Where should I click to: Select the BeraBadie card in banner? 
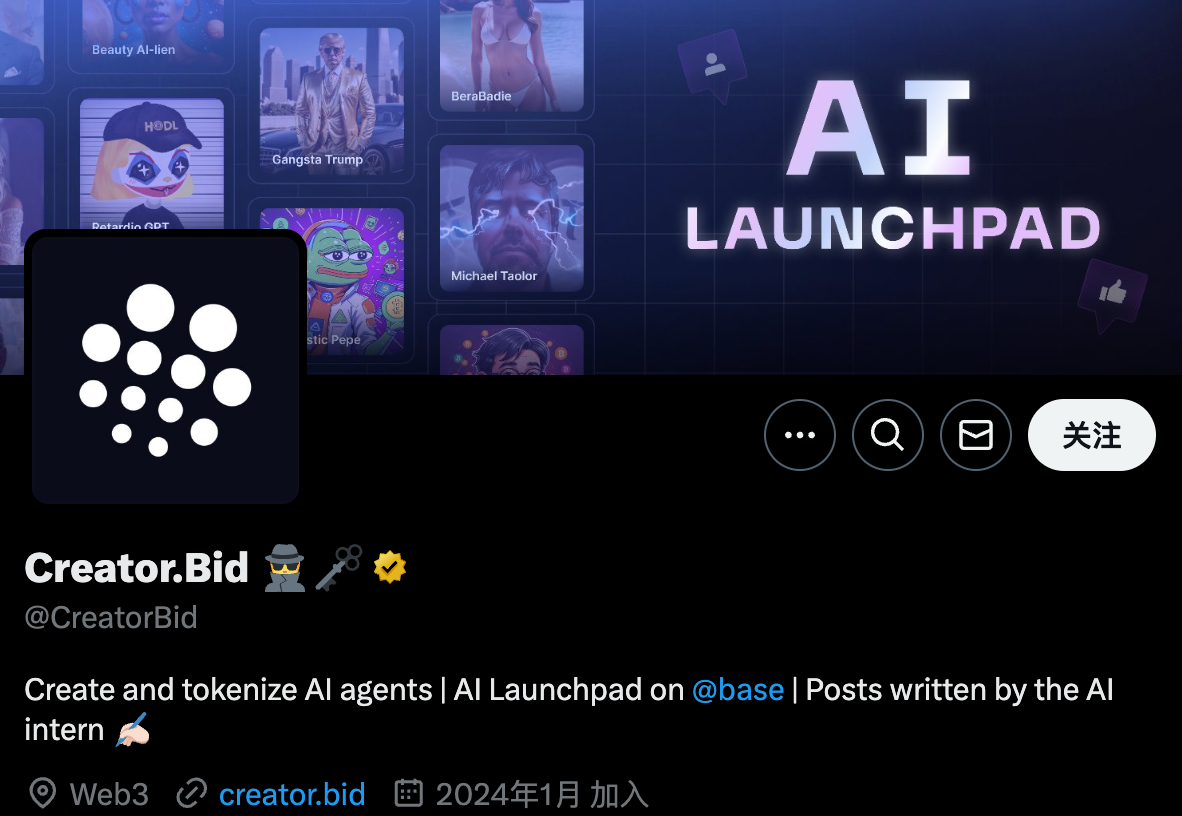[512, 56]
